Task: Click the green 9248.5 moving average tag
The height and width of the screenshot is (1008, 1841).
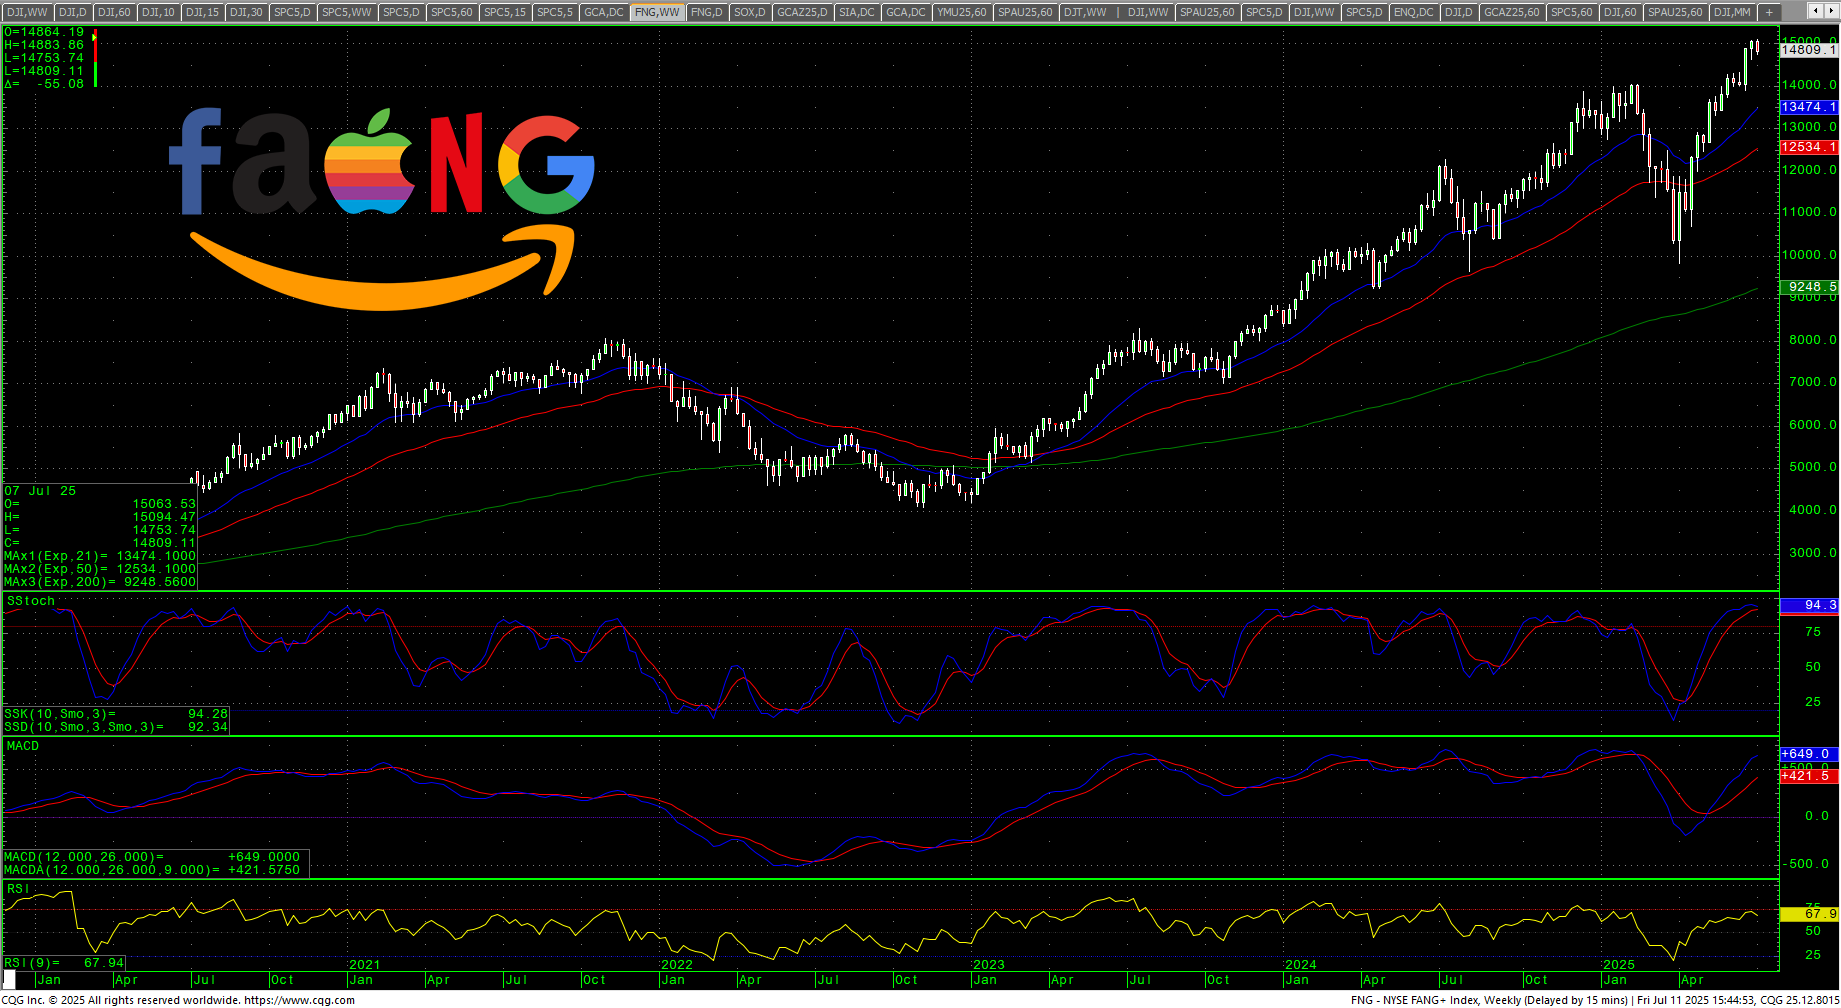Action: (1809, 287)
